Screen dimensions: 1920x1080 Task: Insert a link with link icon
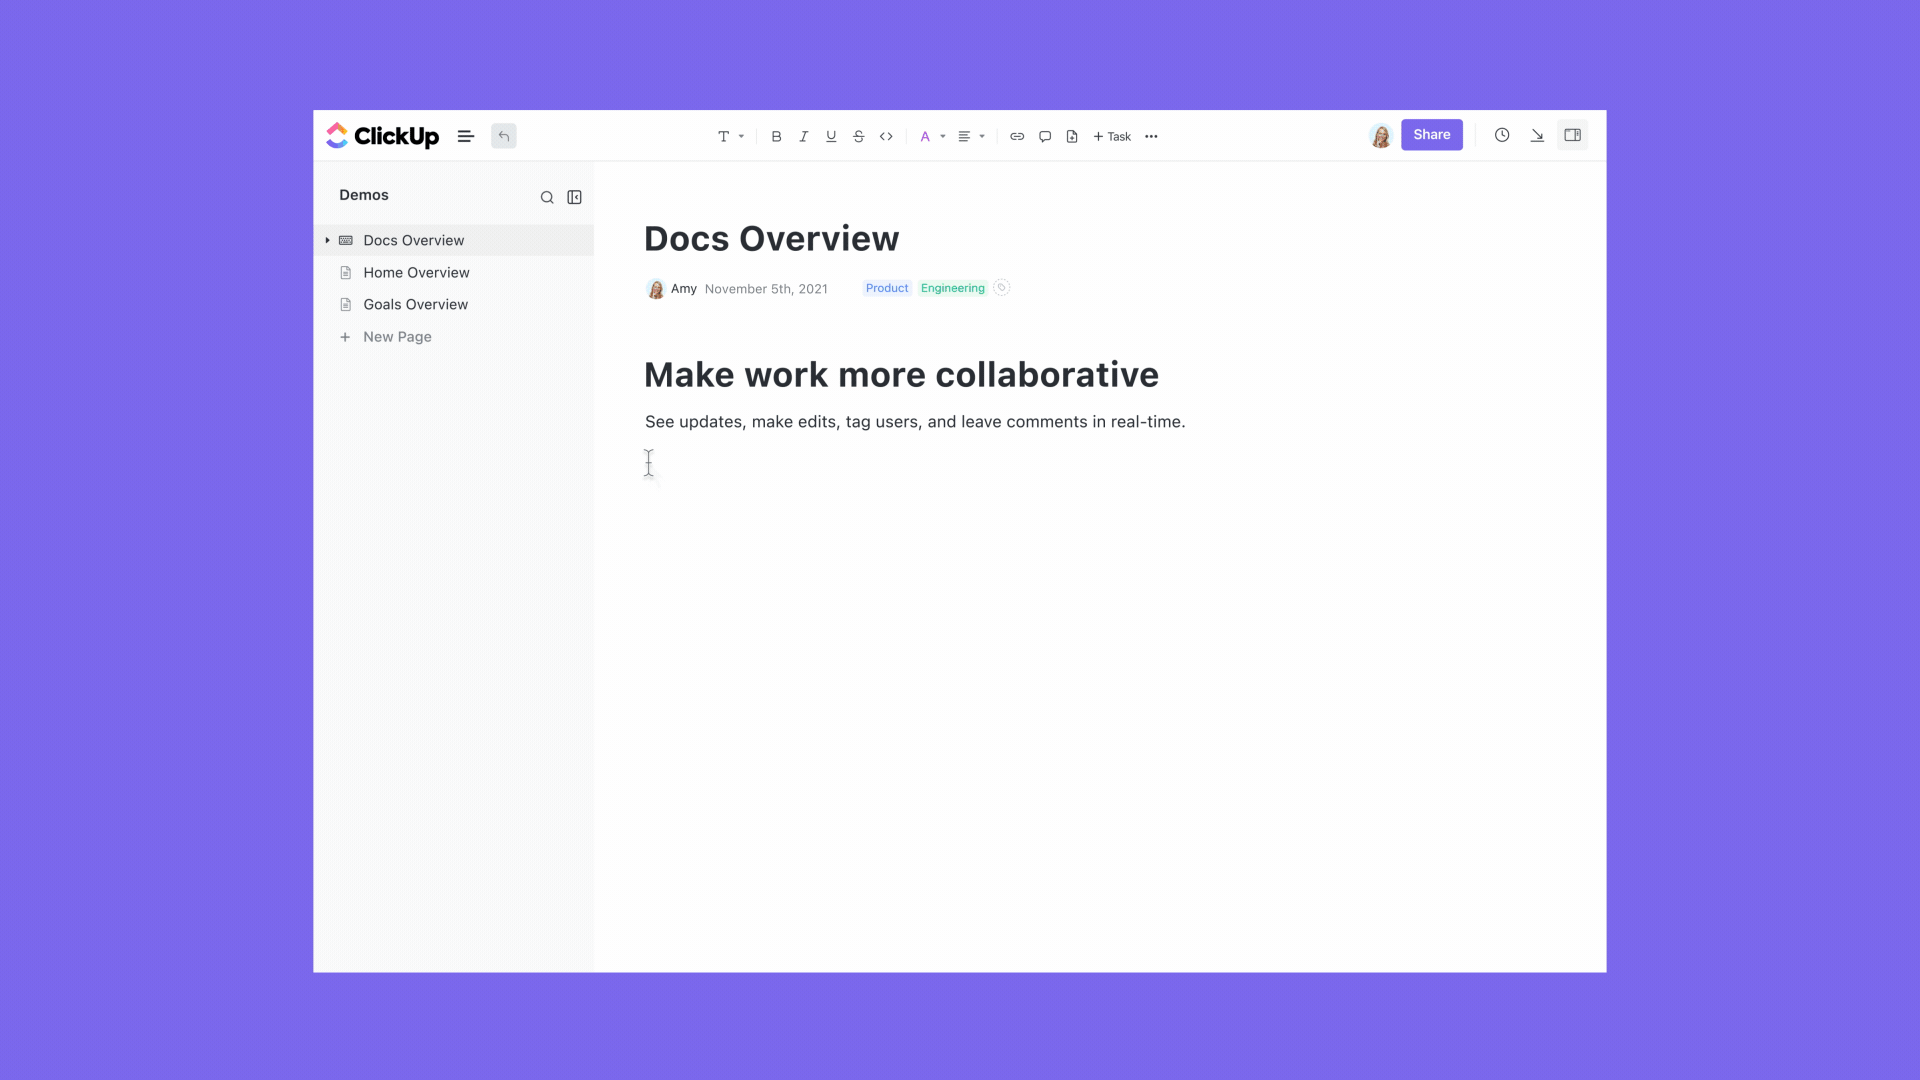point(1017,136)
